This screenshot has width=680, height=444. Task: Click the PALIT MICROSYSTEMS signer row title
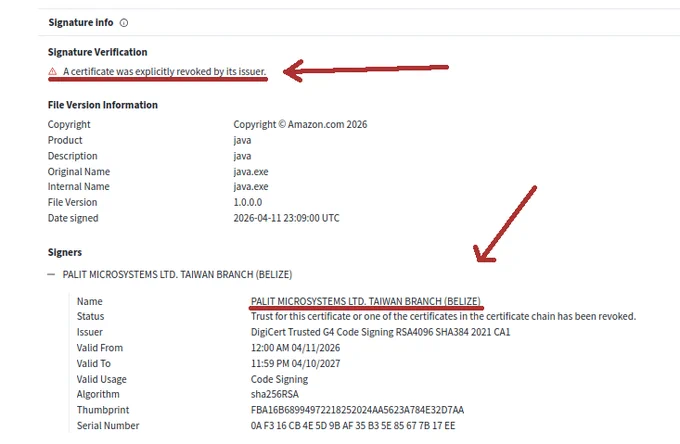[177, 274]
